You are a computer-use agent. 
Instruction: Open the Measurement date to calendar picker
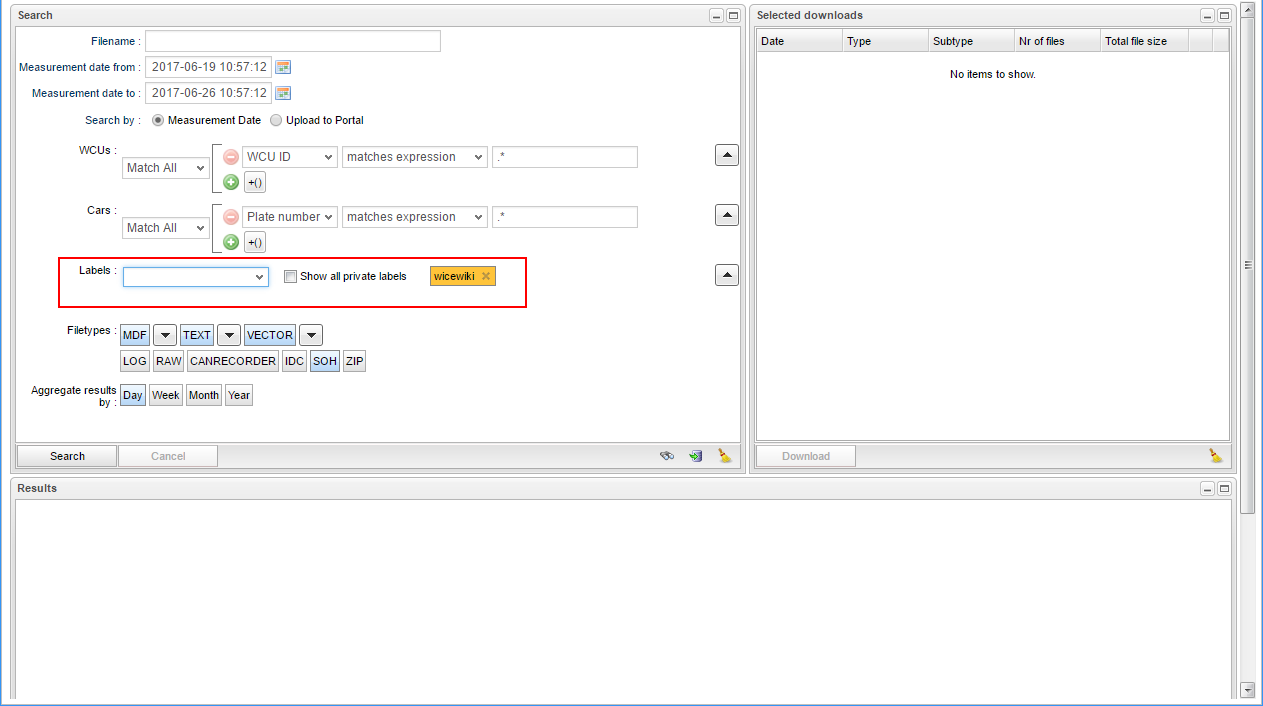(x=283, y=93)
